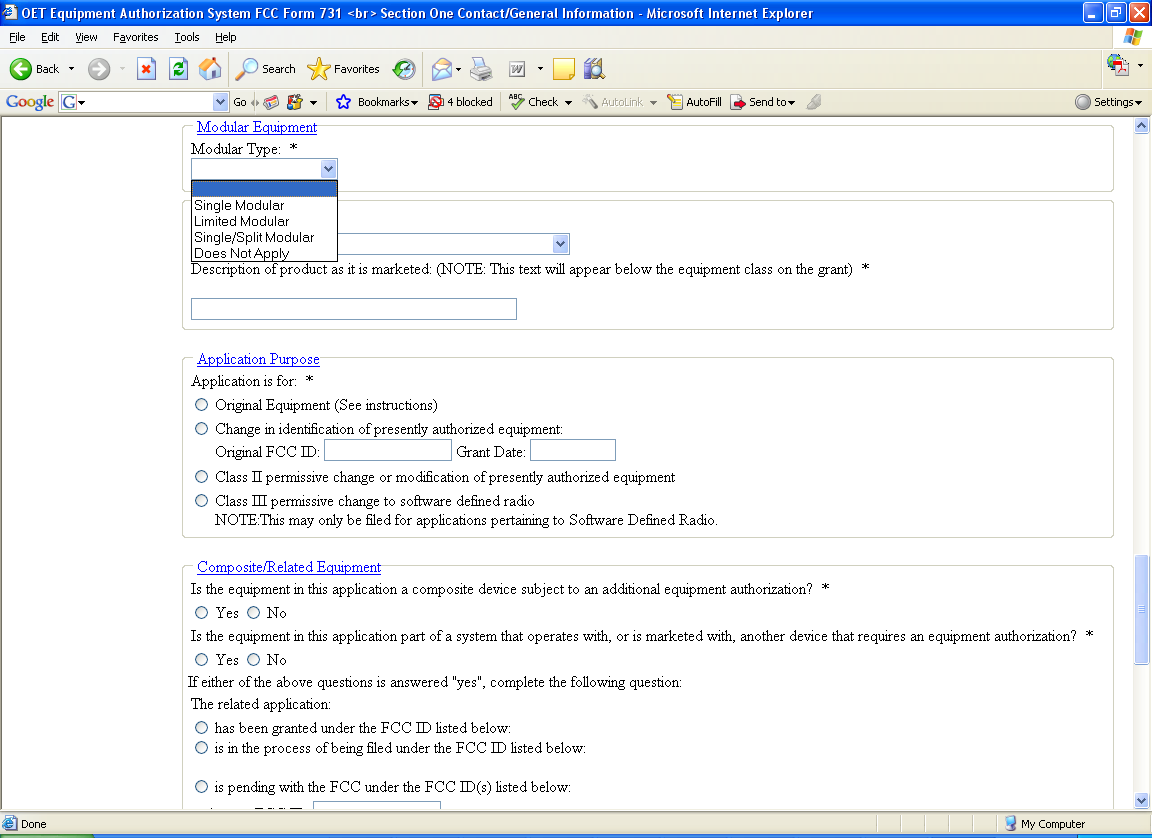Open the Search magnifier button

tap(265, 69)
